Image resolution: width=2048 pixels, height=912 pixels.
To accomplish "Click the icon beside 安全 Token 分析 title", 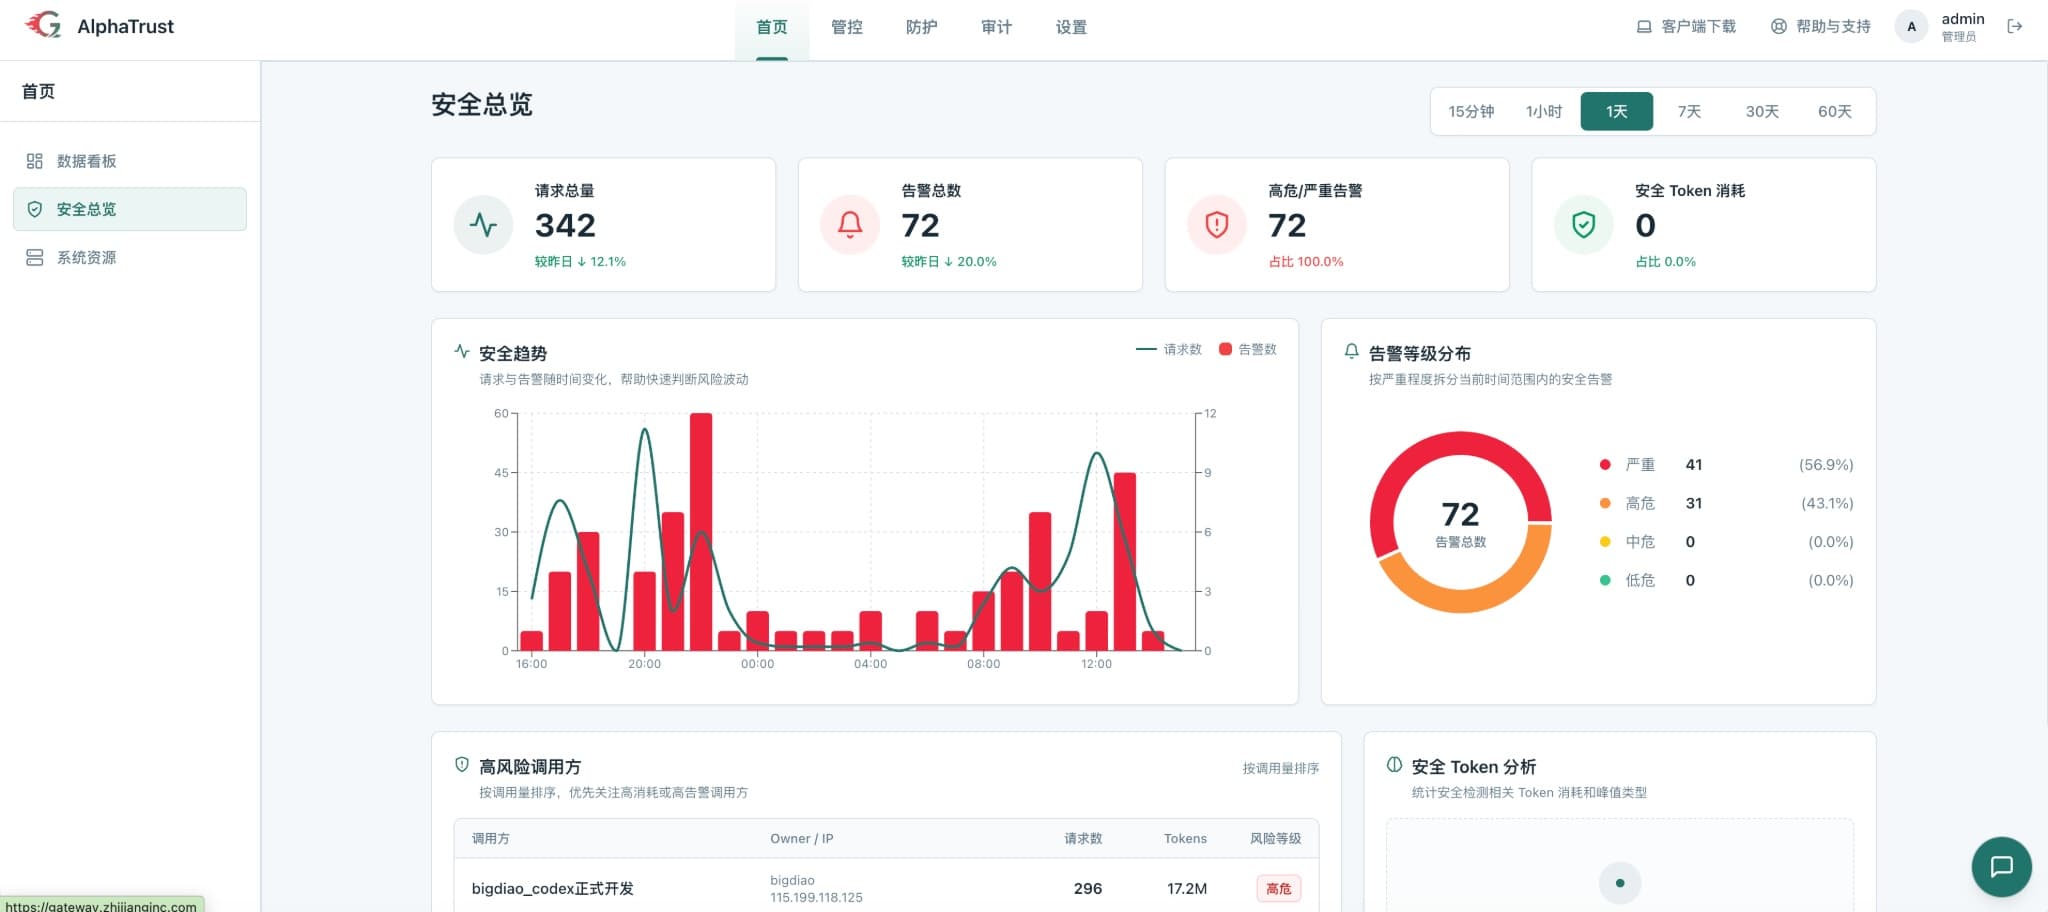I will 1394,765.
